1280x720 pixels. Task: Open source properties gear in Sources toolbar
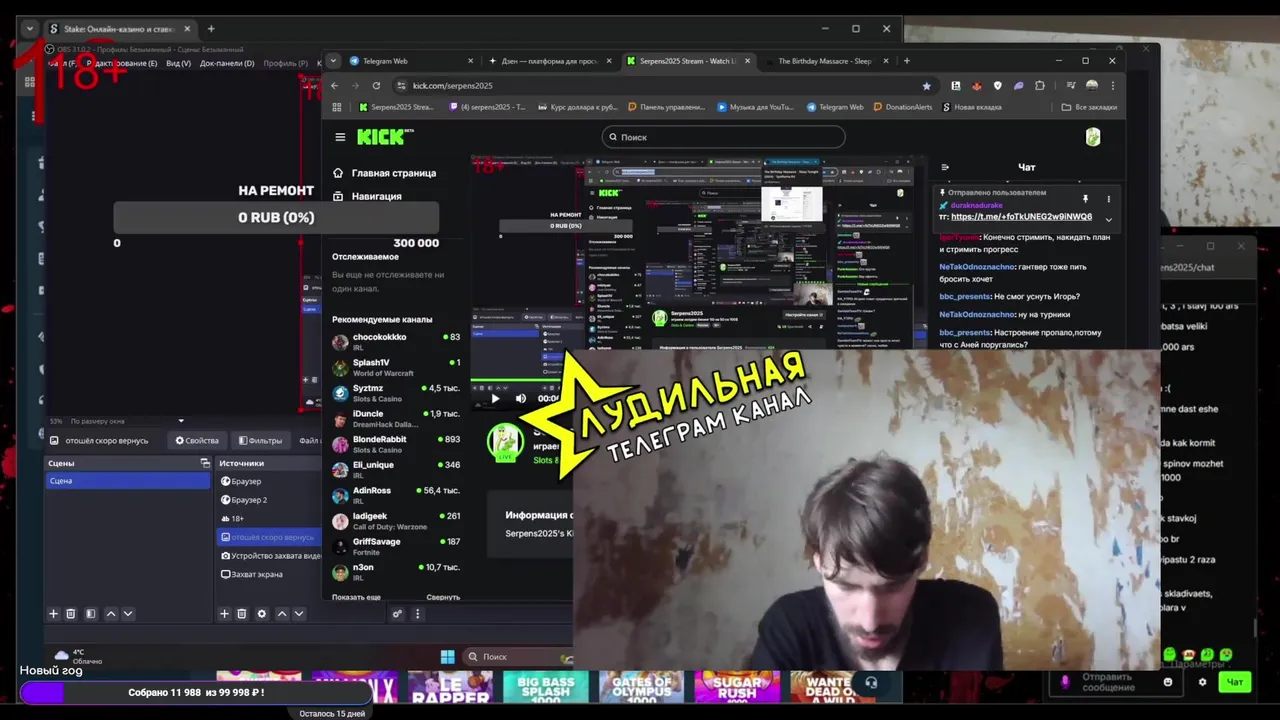[262, 614]
